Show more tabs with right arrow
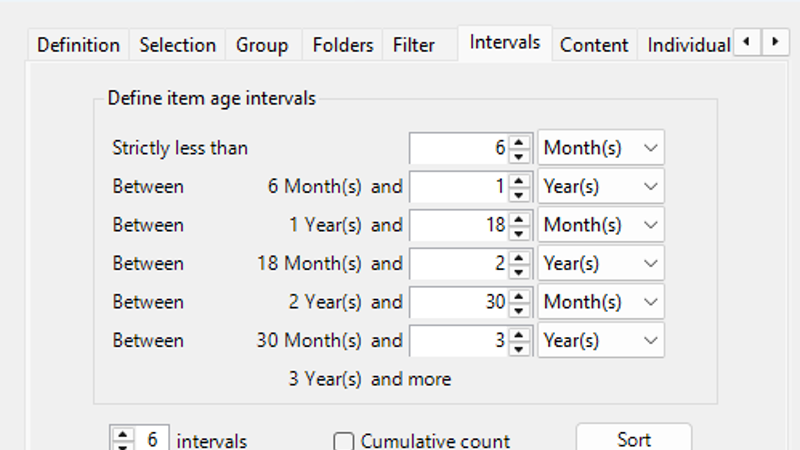This screenshot has width=800, height=450. [775, 42]
